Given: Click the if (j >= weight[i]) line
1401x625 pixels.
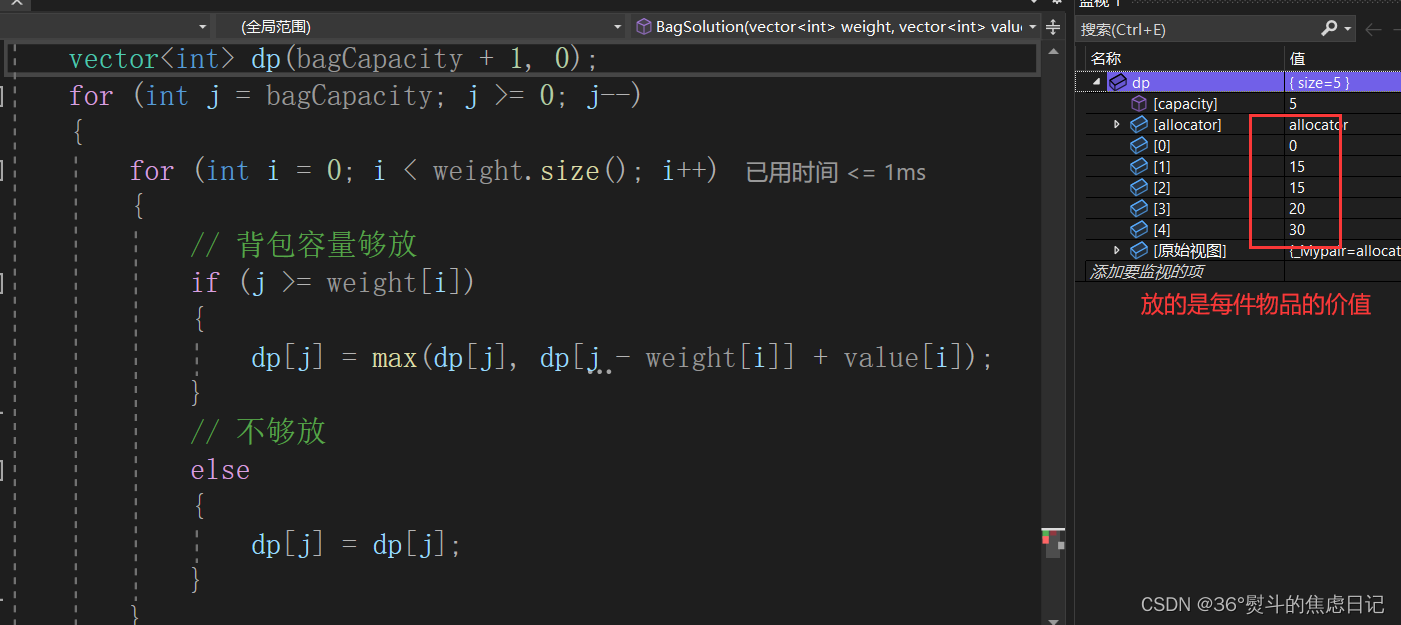Looking at the screenshot, I should (333, 283).
